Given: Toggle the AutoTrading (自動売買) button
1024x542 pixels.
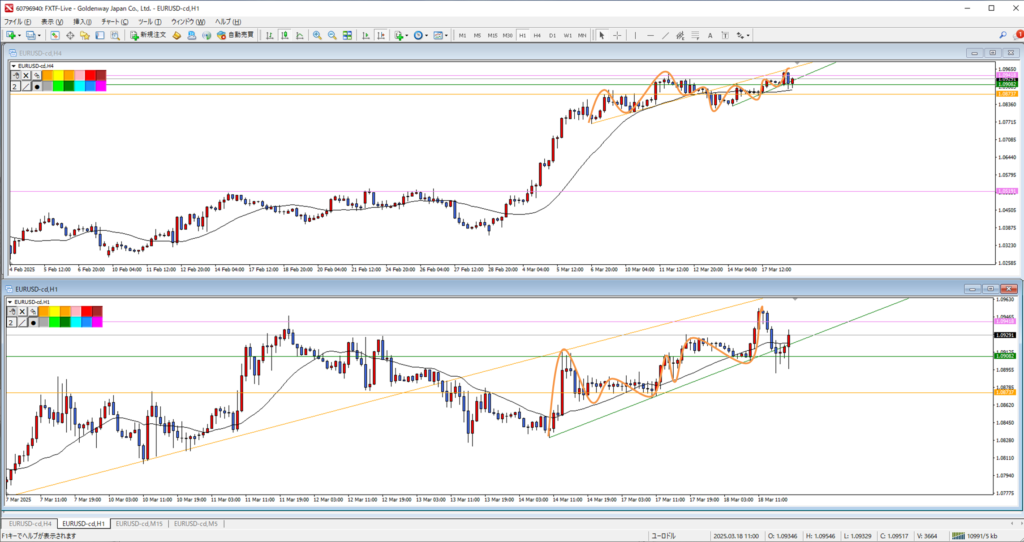Looking at the screenshot, I should [x=236, y=35].
